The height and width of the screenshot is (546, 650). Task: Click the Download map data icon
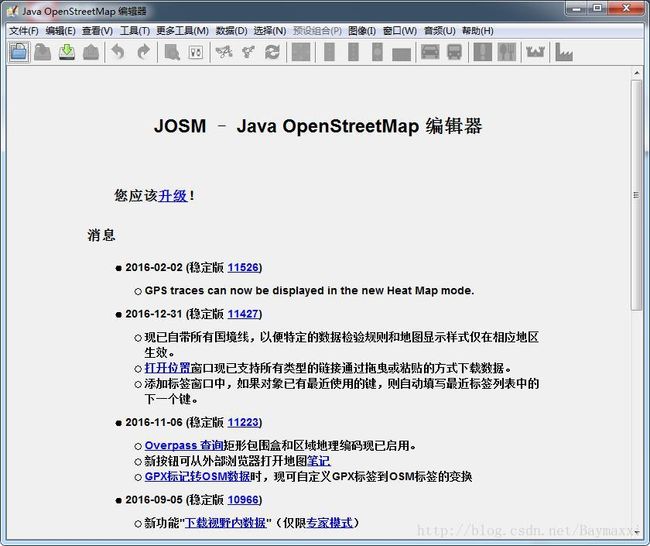[67, 52]
